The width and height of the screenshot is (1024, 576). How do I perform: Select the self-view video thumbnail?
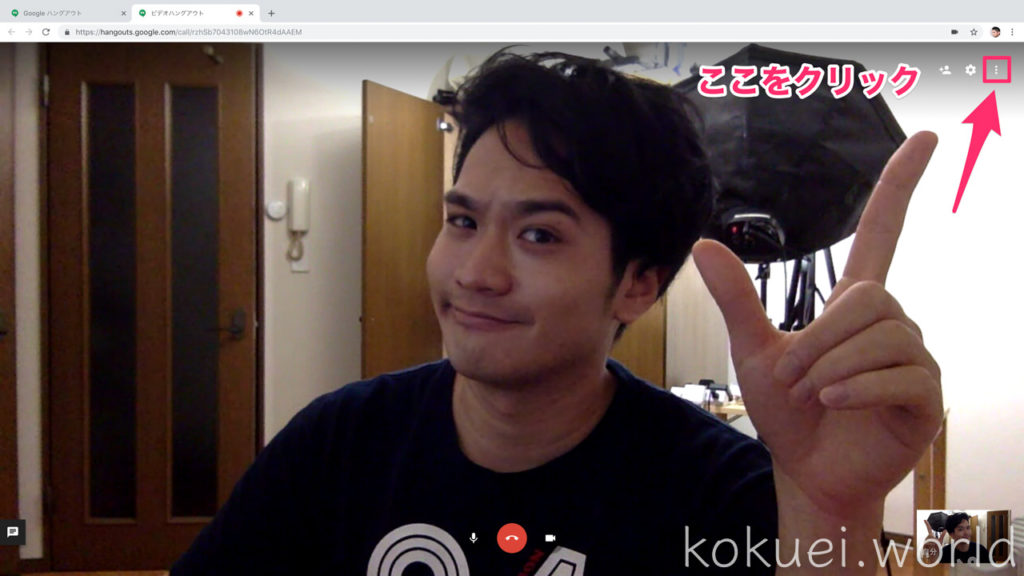click(x=964, y=536)
